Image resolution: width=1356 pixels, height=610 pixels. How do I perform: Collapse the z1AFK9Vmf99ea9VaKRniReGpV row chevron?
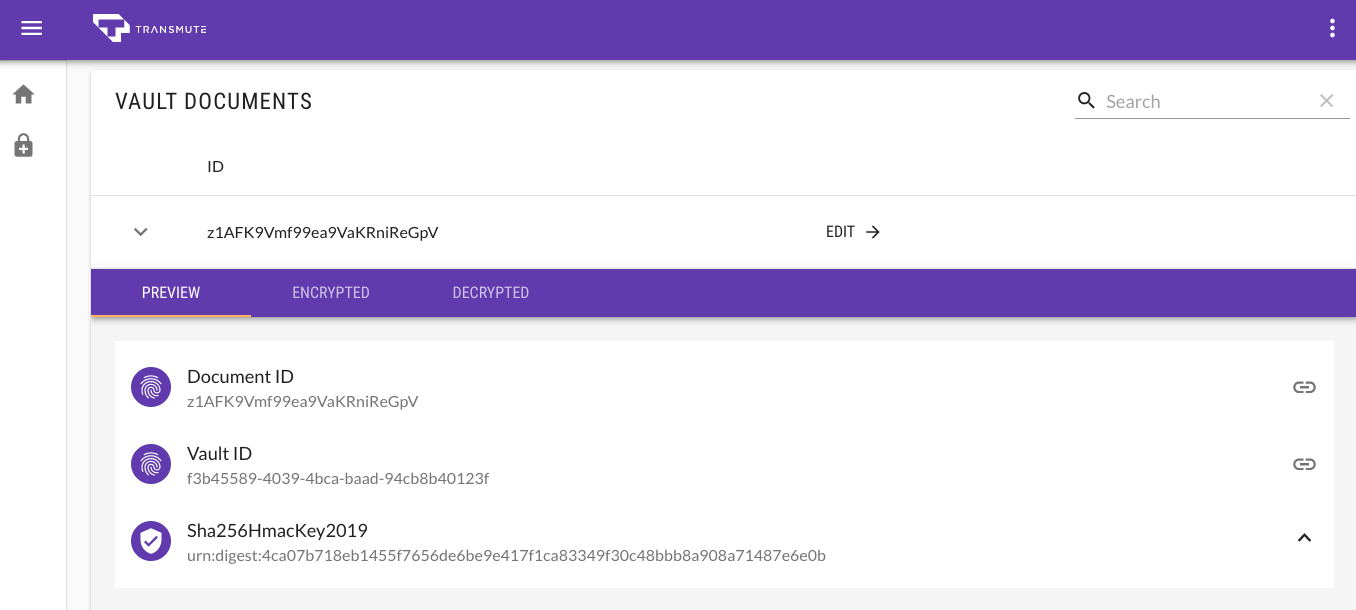141,232
